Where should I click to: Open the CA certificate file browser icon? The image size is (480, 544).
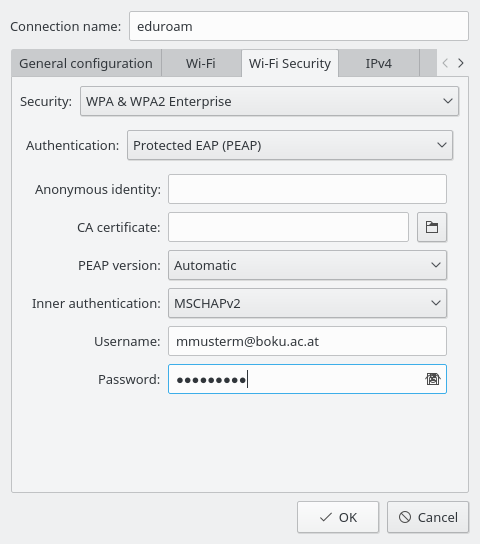click(432, 227)
